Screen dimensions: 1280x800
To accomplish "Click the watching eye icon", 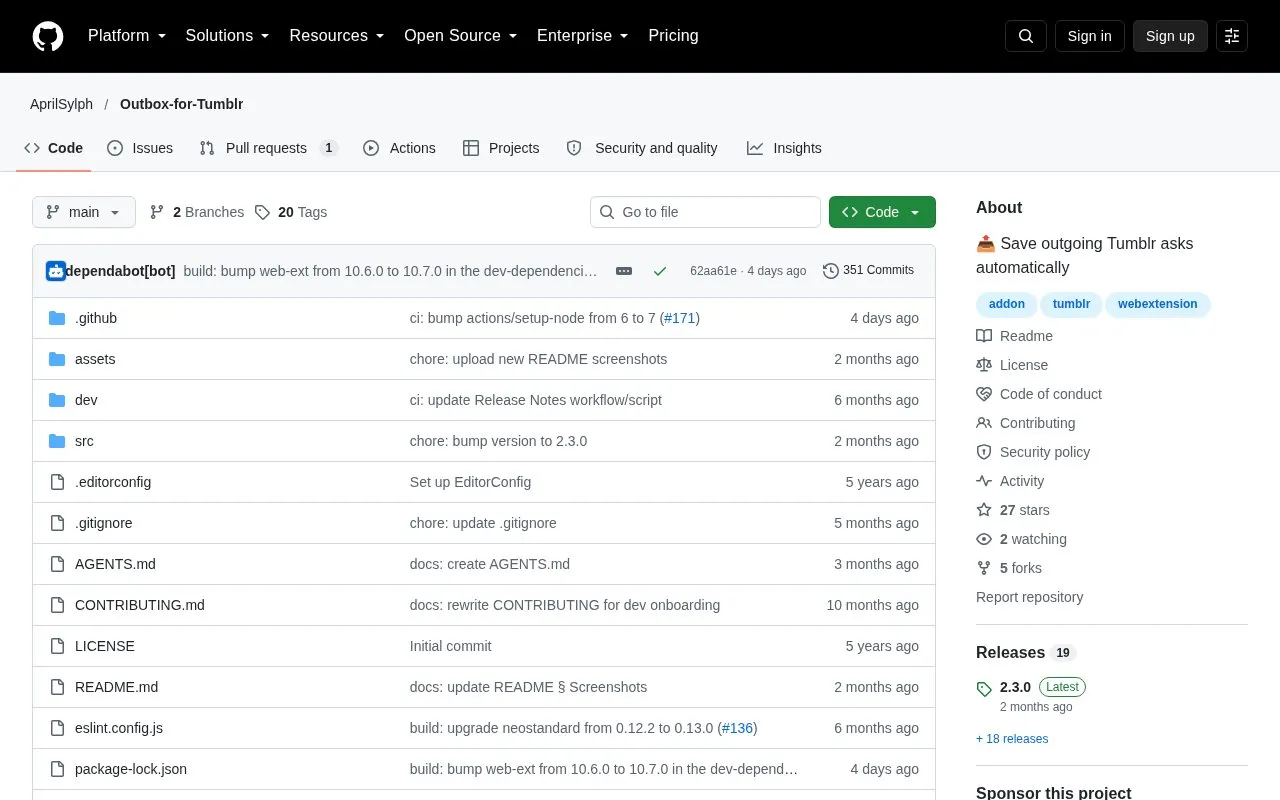I will pyautogui.click(x=984, y=539).
